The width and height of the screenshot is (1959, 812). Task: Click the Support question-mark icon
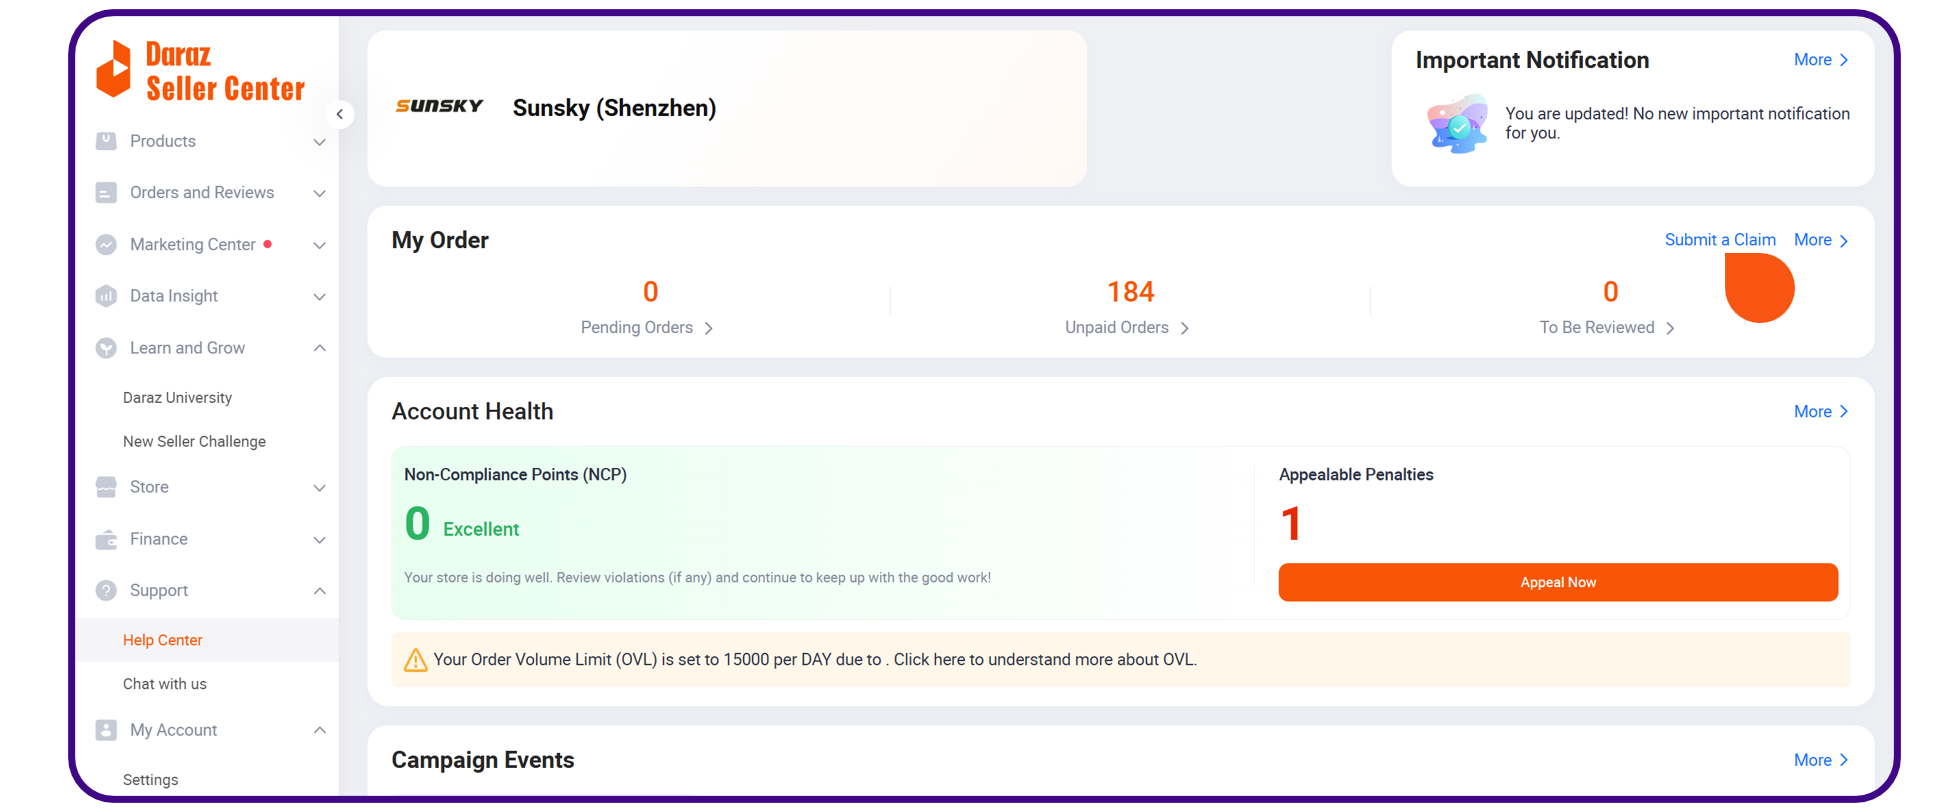click(106, 591)
